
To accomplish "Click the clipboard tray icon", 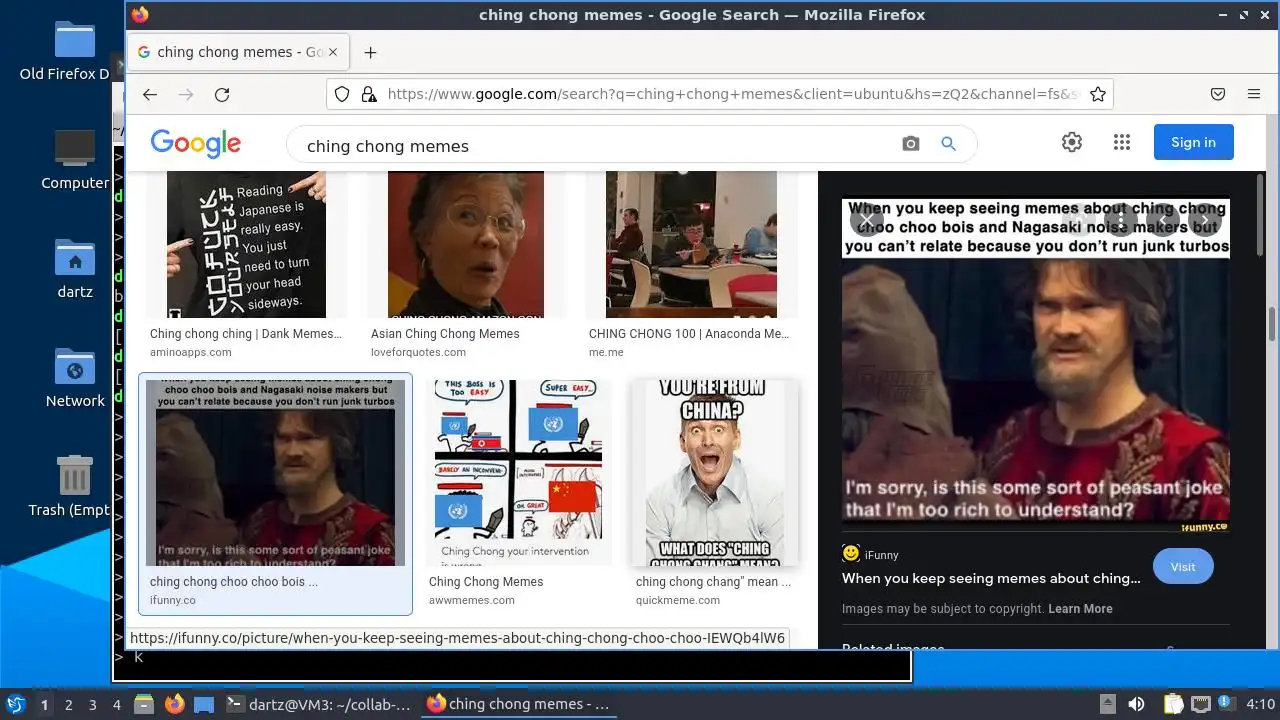I will (1173, 704).
